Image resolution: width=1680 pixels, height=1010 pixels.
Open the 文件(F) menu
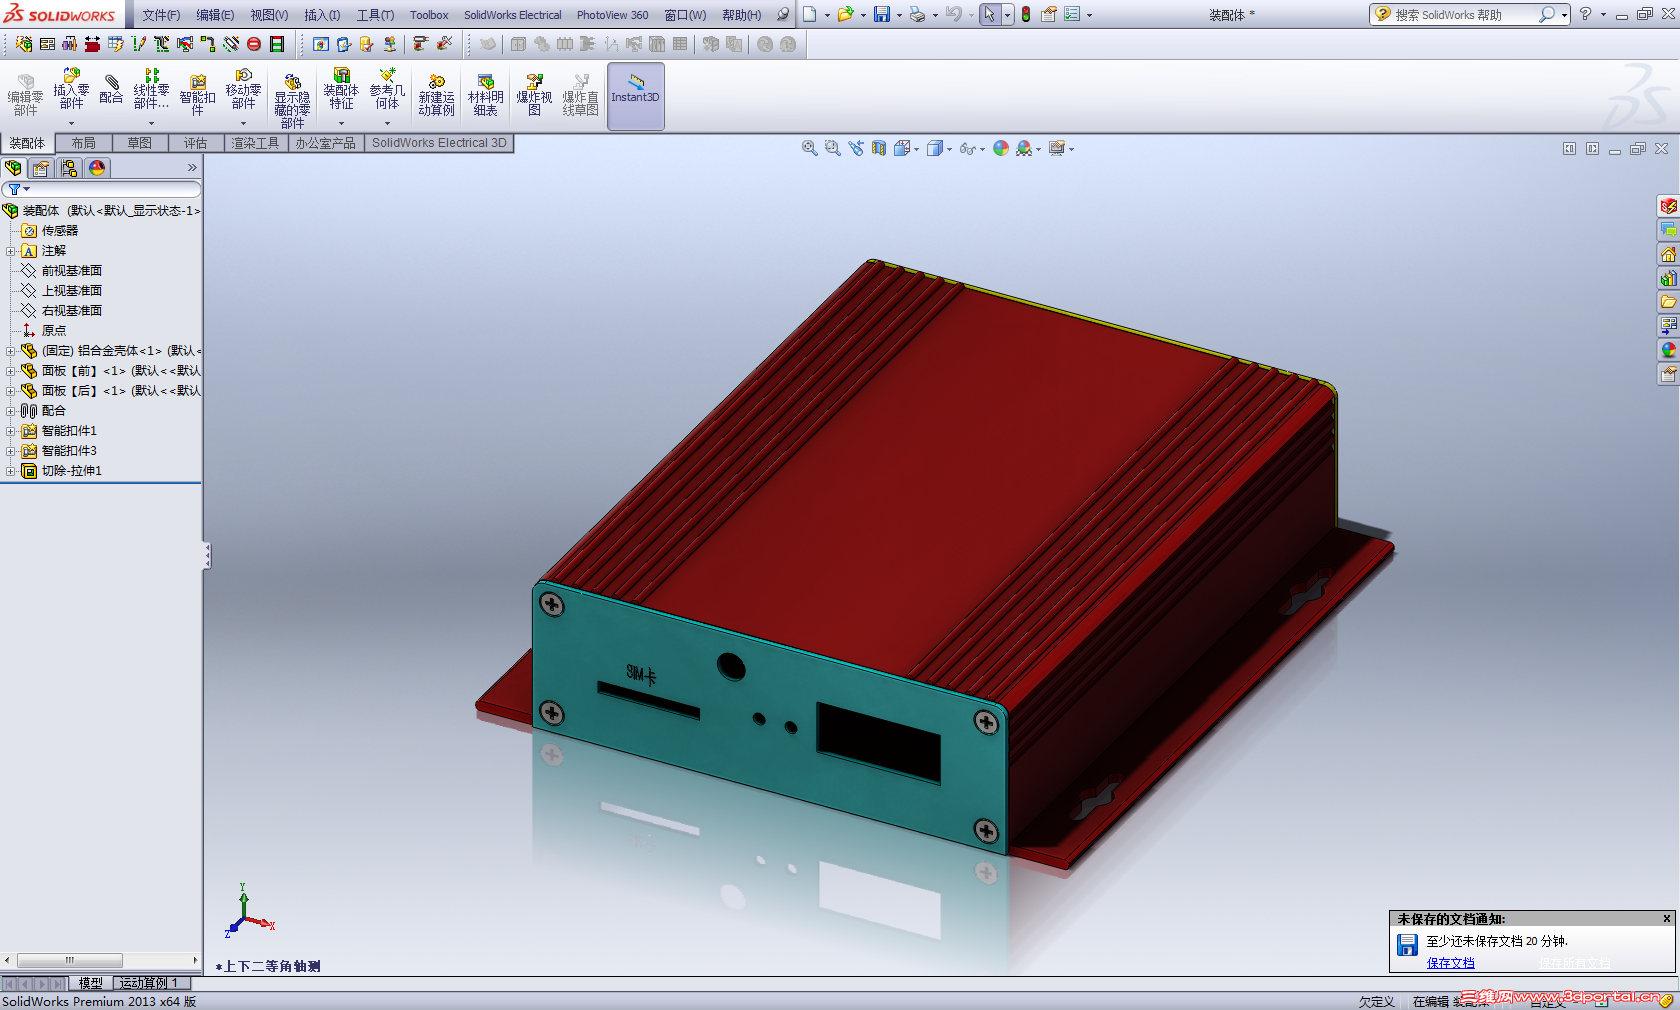pyautogui.click(x=161, y=15)
